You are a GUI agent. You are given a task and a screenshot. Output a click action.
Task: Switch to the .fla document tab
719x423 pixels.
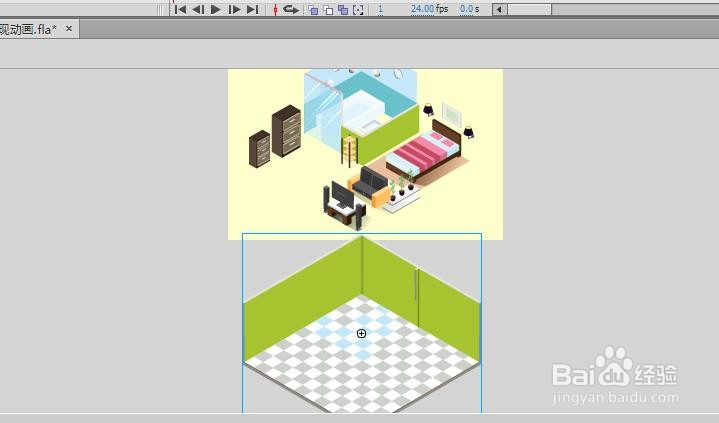coord(28,29)
